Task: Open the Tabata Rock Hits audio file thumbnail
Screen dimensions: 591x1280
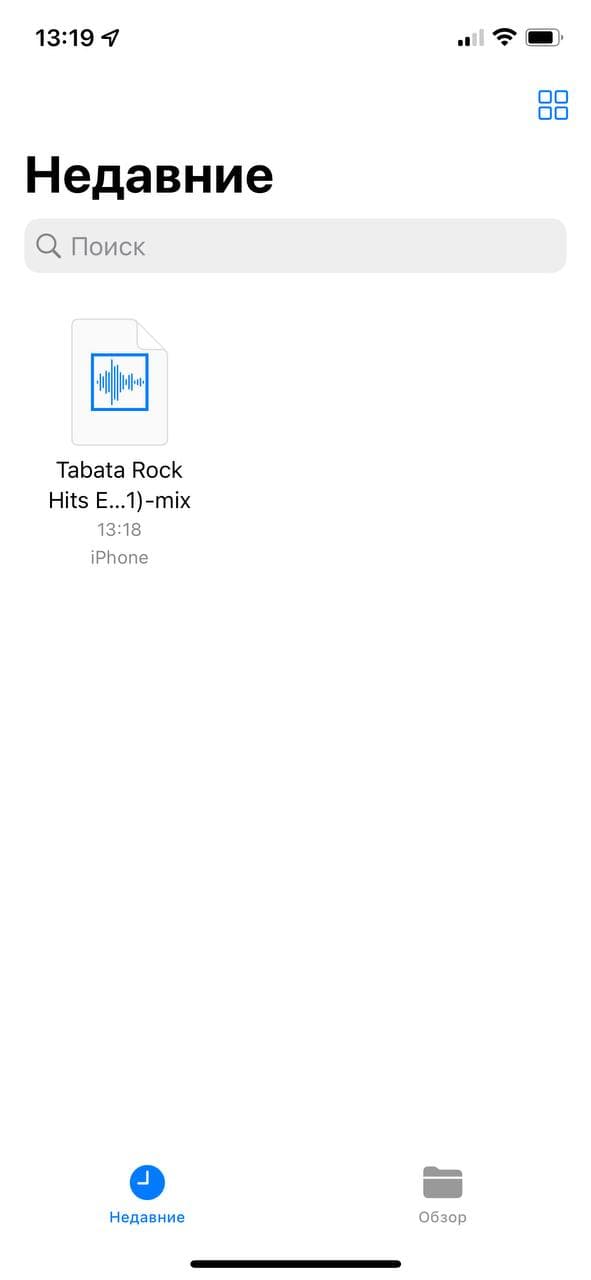Action: (x=119, y=382)
